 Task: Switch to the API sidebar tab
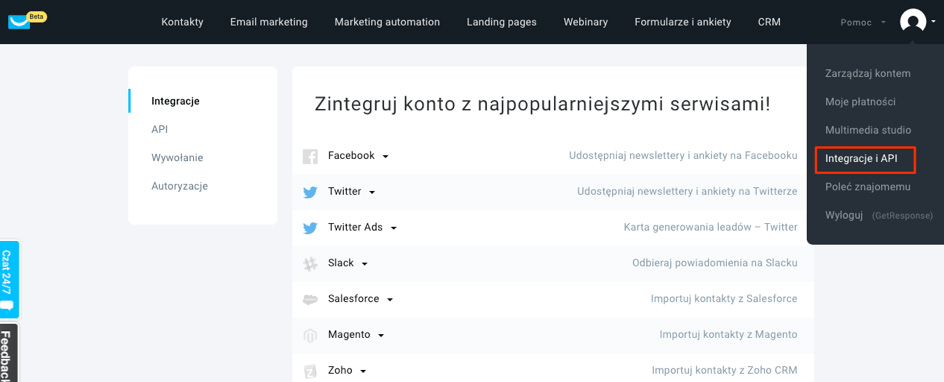(x=160, y=129)
